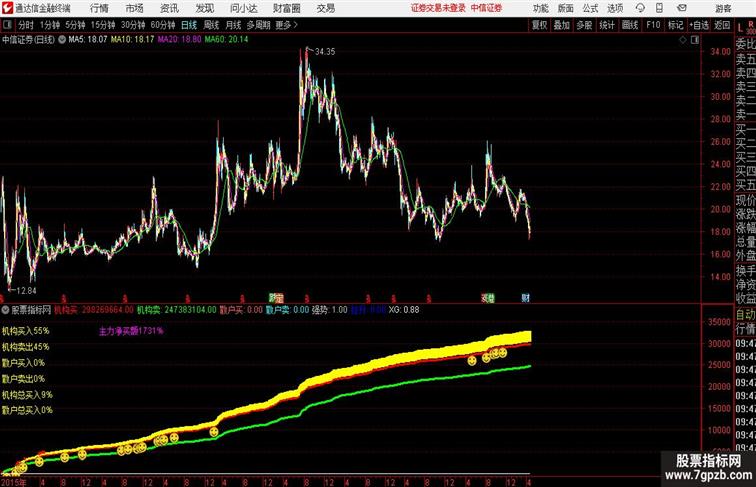The height and width of the screenshot is (487, 756).
Task: Click the 游客 user label
Action: [x=723, y=8]
